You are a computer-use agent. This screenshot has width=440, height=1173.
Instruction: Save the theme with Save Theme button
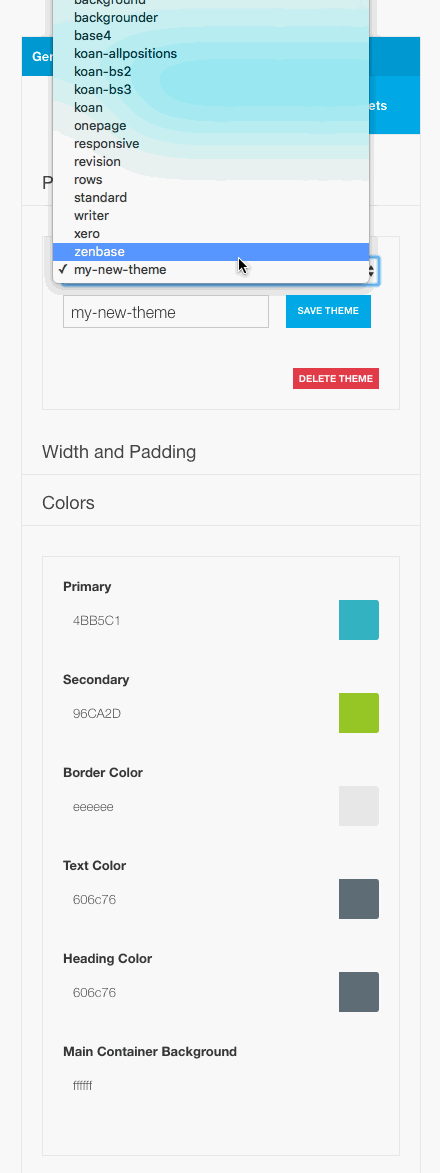tap(328, 311)
